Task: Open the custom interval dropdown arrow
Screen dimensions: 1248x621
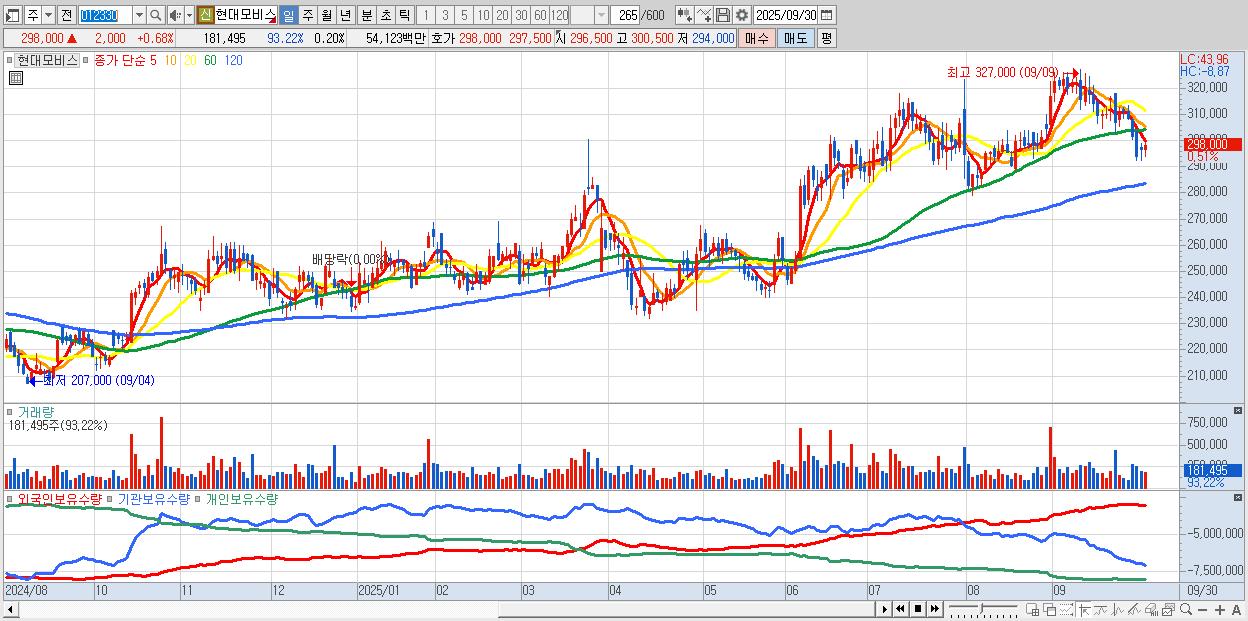Action: 601,15
